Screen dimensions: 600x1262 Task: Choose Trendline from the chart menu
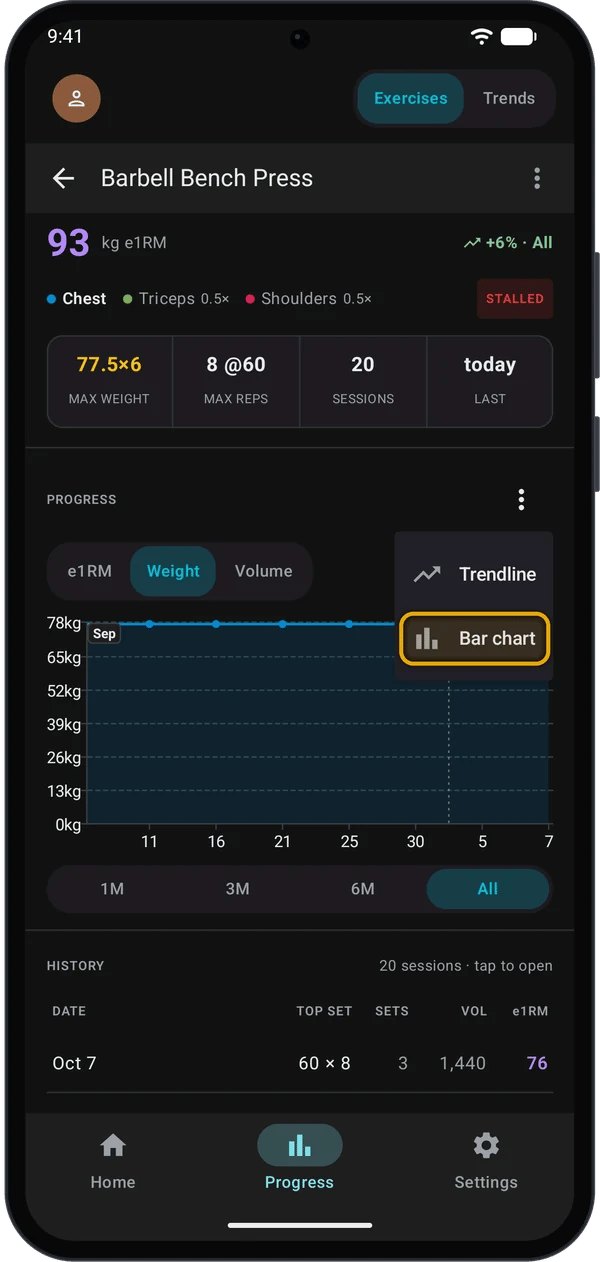tap(474, 574)
